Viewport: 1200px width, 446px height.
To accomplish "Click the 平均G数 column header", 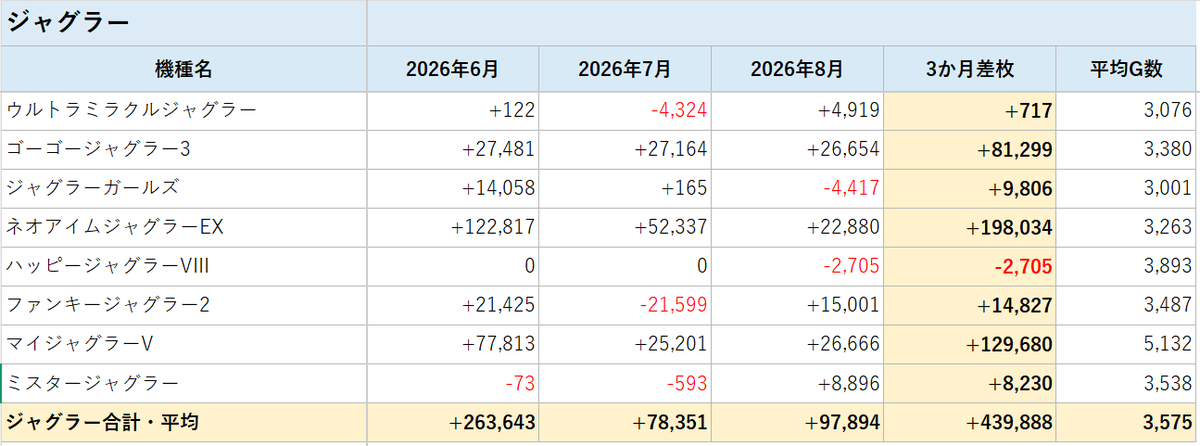I will (1128, 69).
